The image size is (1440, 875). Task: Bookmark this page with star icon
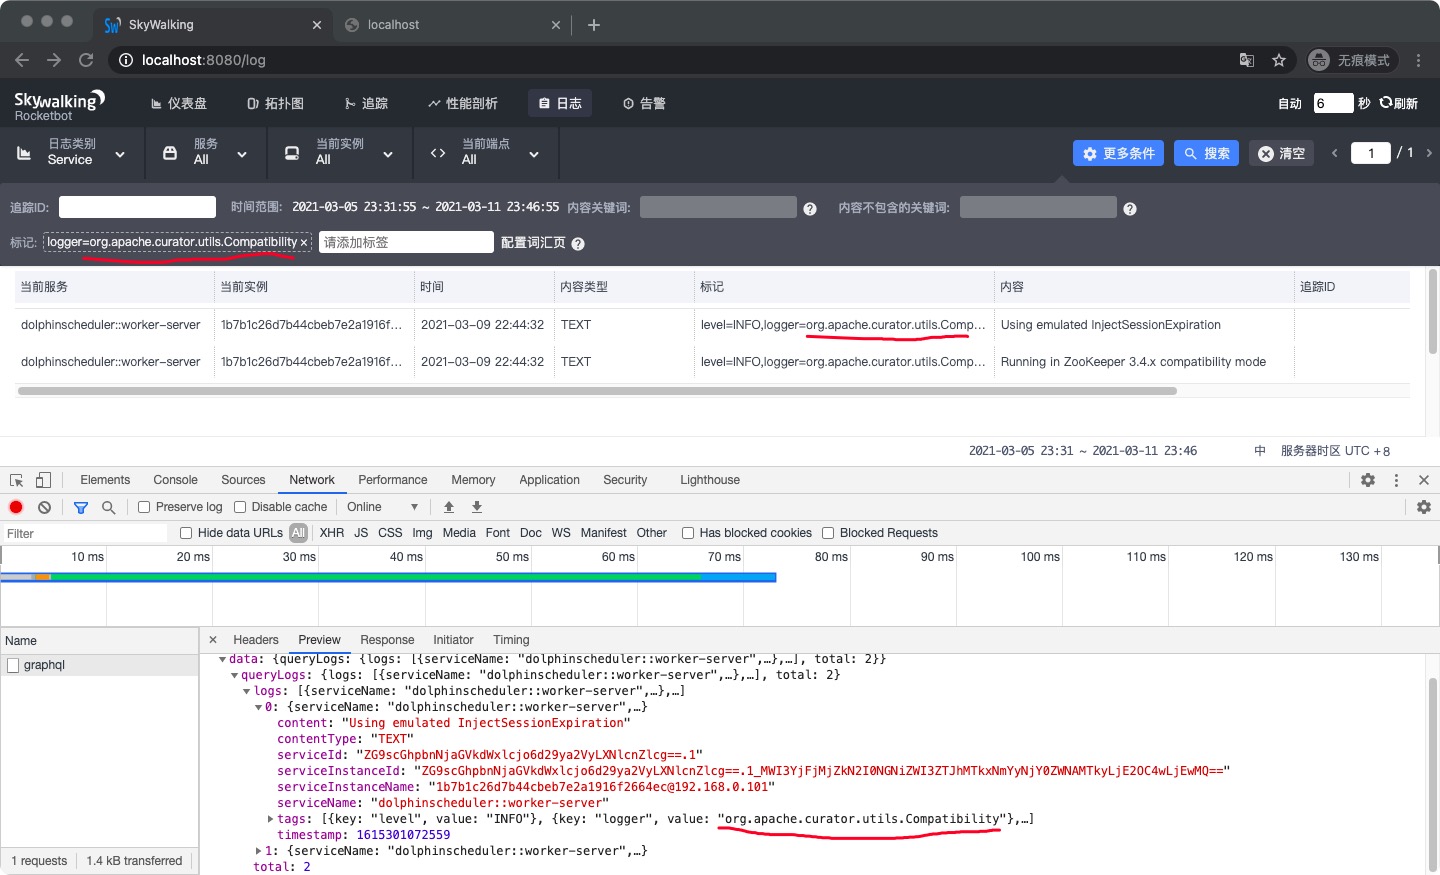click(1279, 60)
